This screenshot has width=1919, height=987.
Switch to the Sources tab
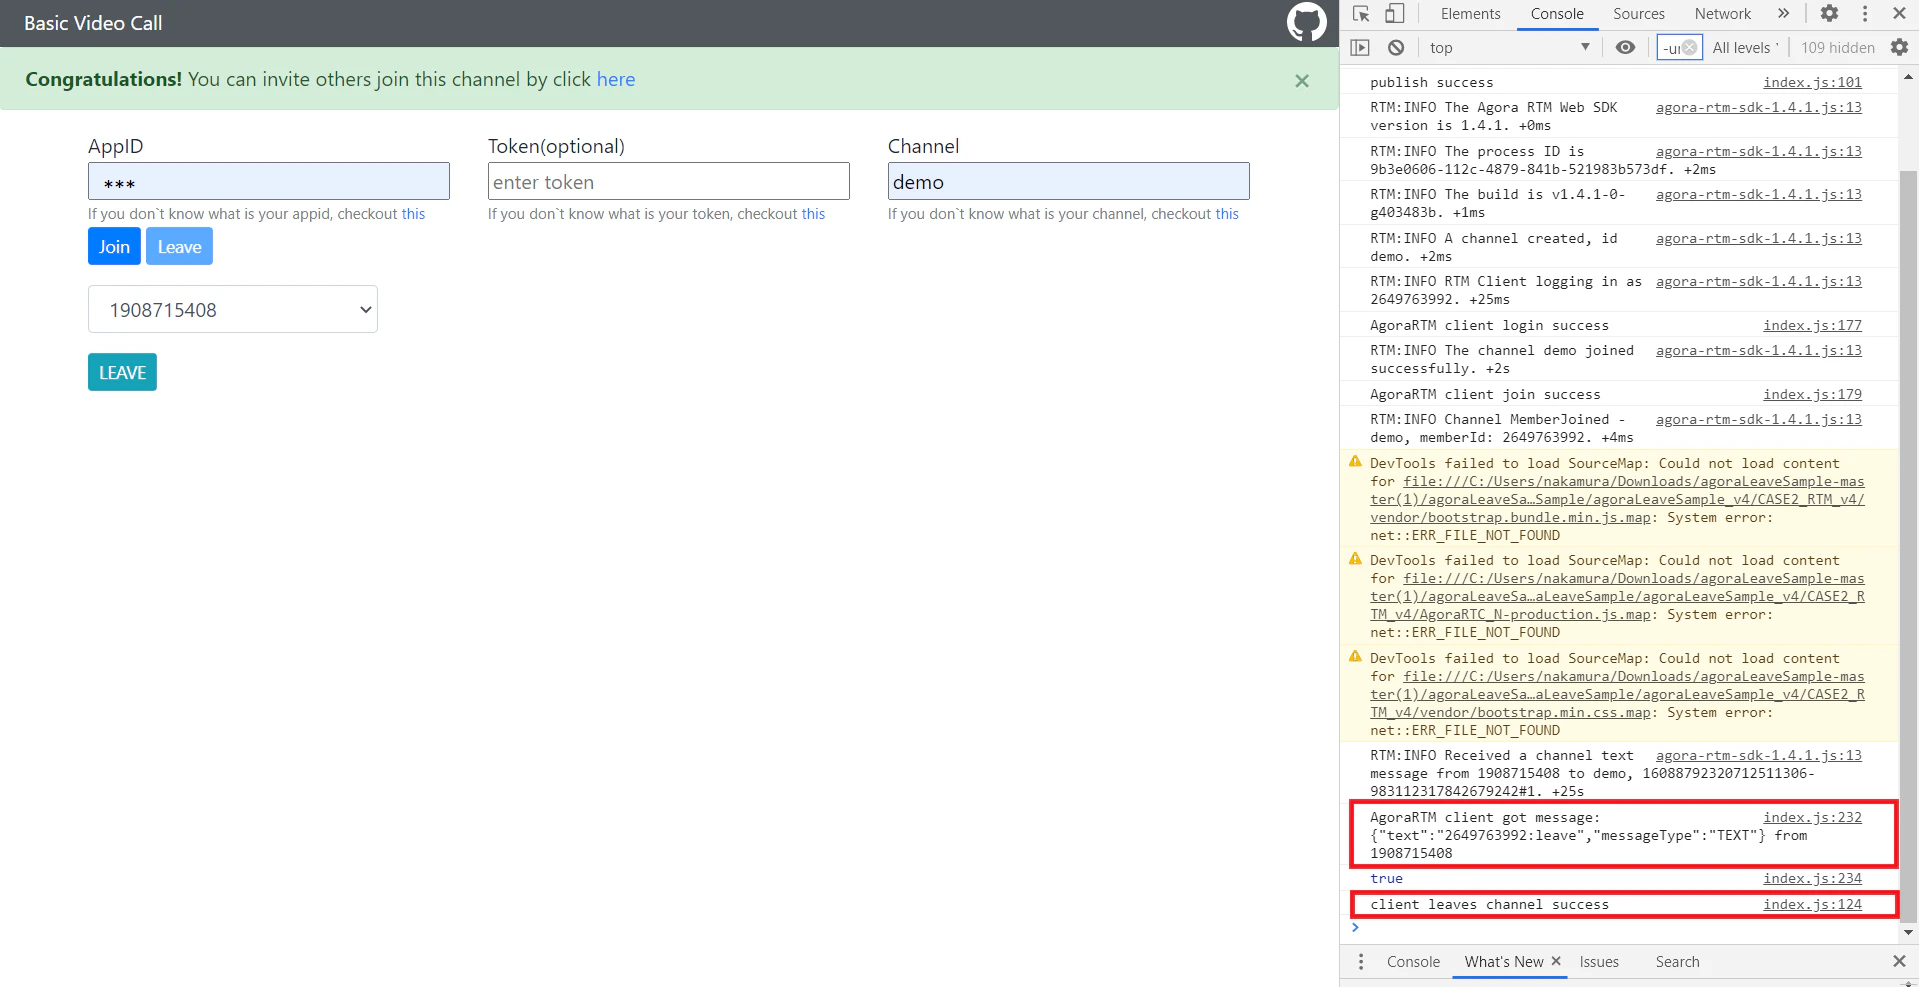1639,14
